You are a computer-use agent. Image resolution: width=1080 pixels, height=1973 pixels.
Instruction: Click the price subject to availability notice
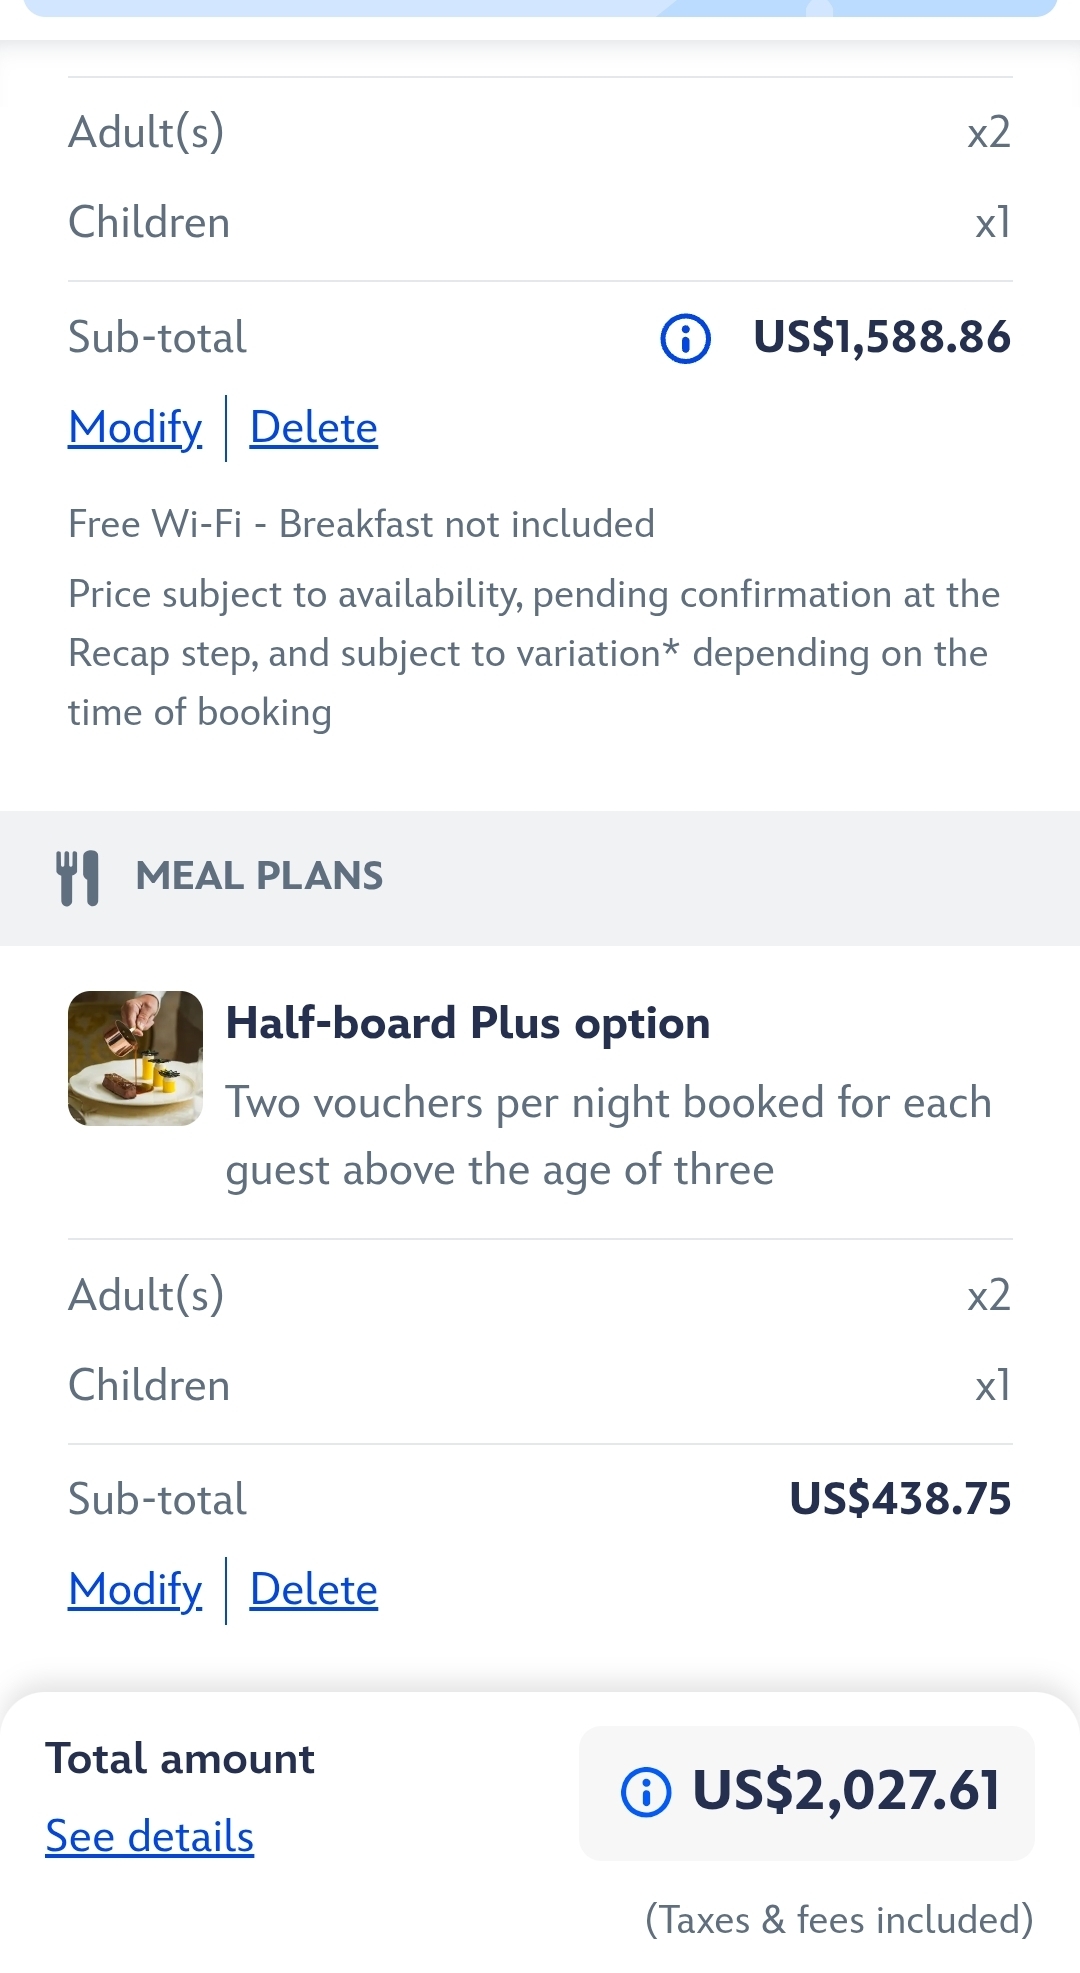tap(534, 653)
